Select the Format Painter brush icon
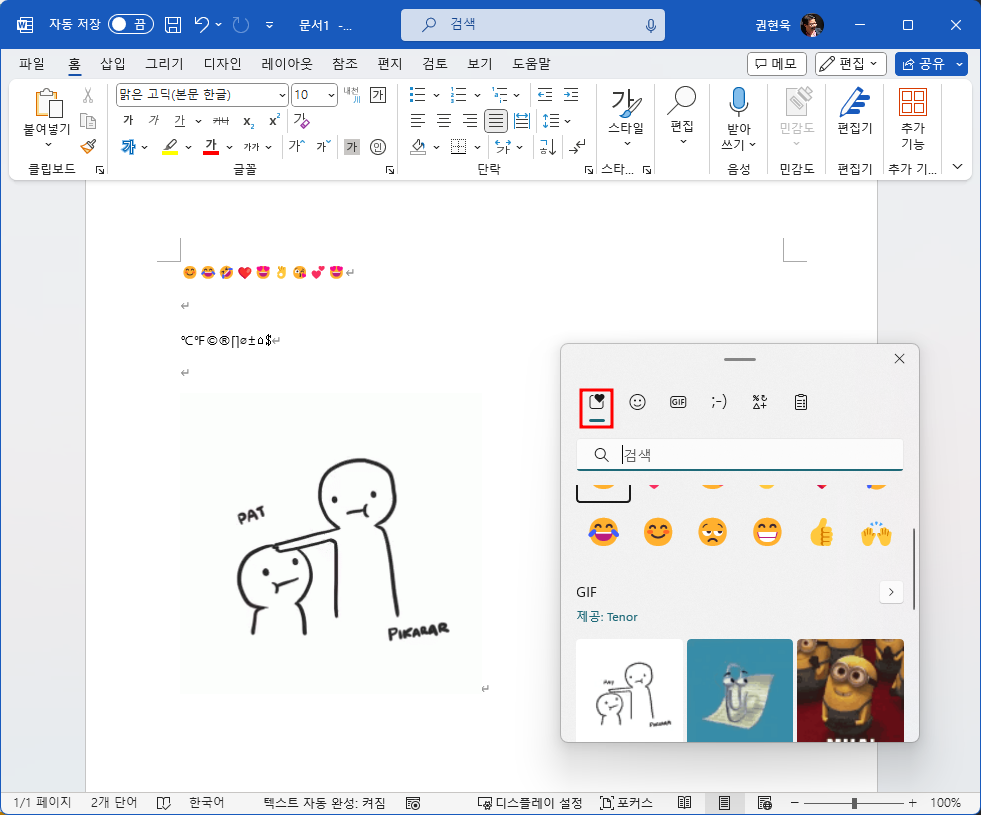The height and width of the screenshot is (815, 981). pyautogui.click(x=88, y=146)
